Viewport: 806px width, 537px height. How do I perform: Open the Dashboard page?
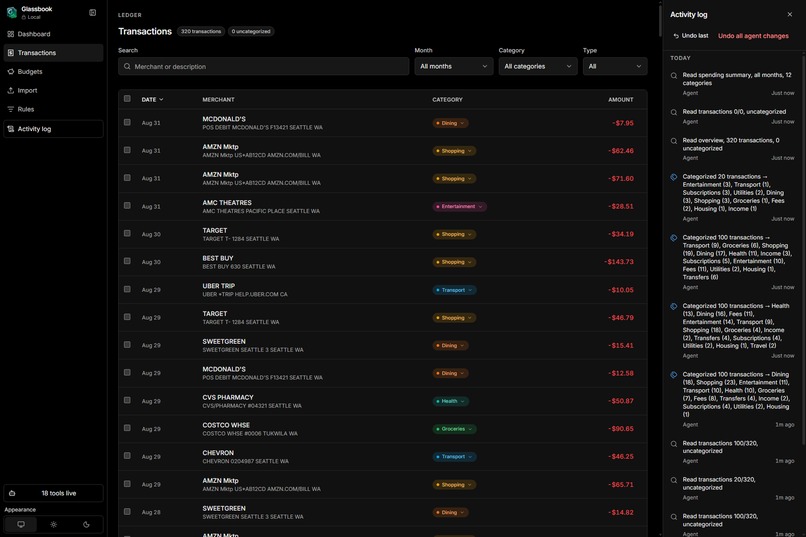[x=53, y=34]
